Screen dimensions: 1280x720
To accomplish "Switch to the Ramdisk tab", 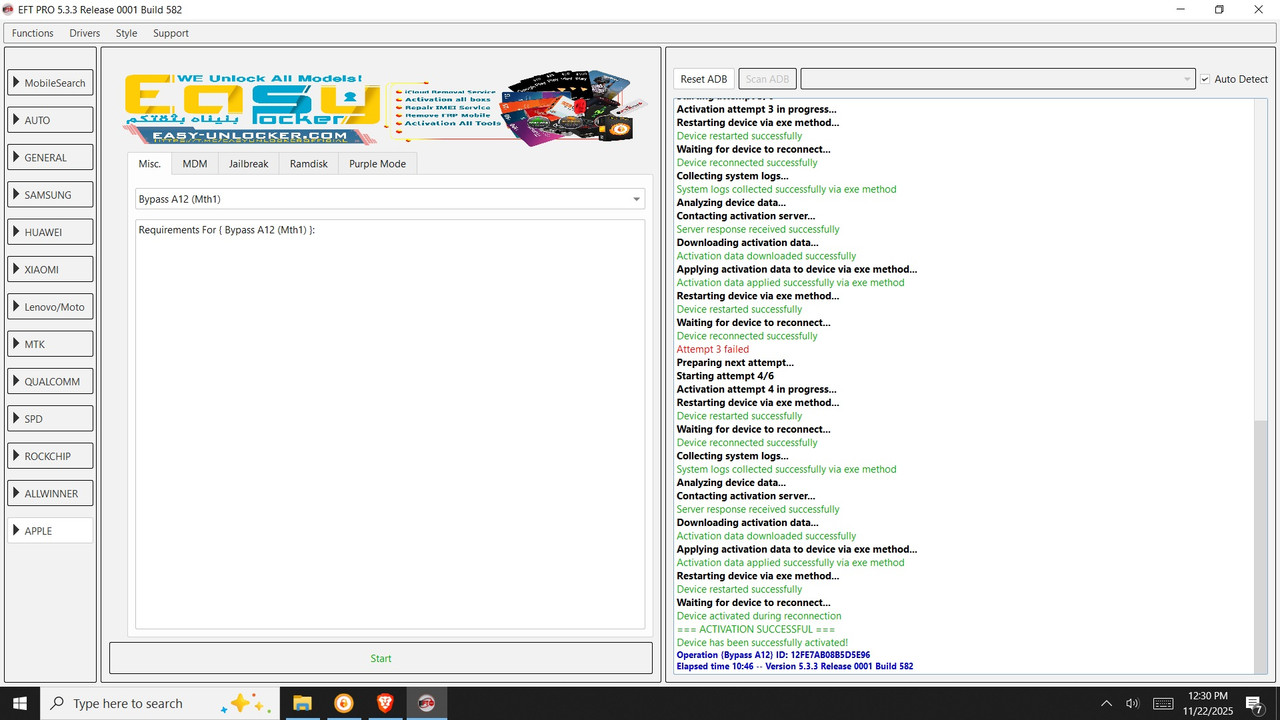I will click(308, 164).
